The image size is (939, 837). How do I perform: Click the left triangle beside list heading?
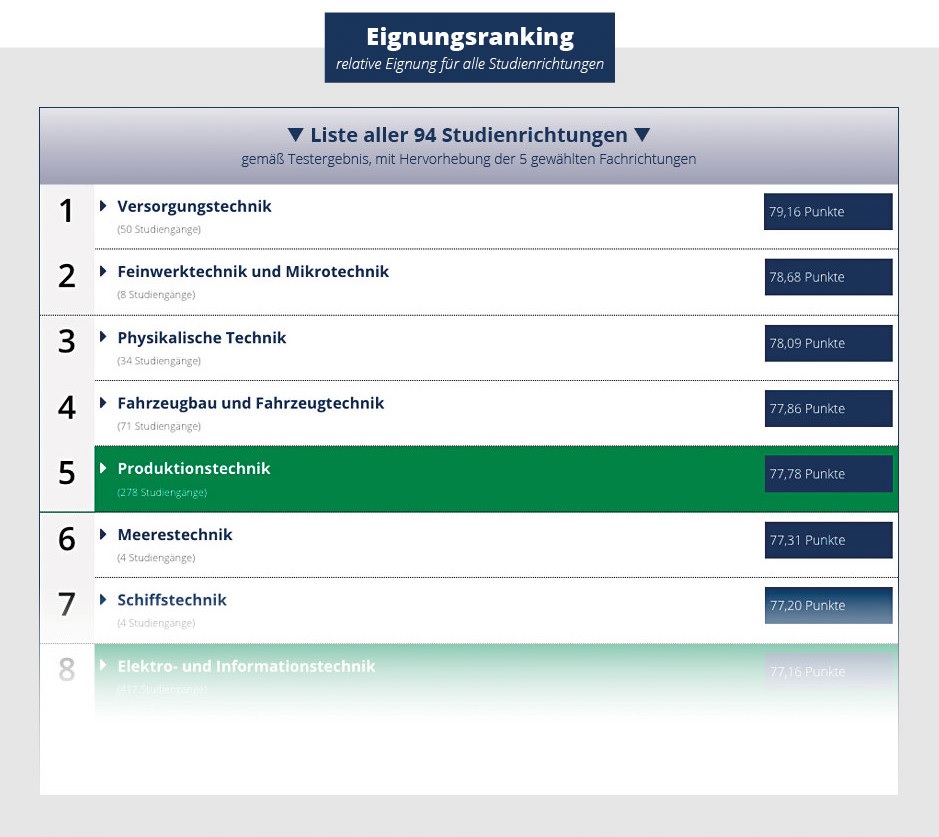(295, 135)
